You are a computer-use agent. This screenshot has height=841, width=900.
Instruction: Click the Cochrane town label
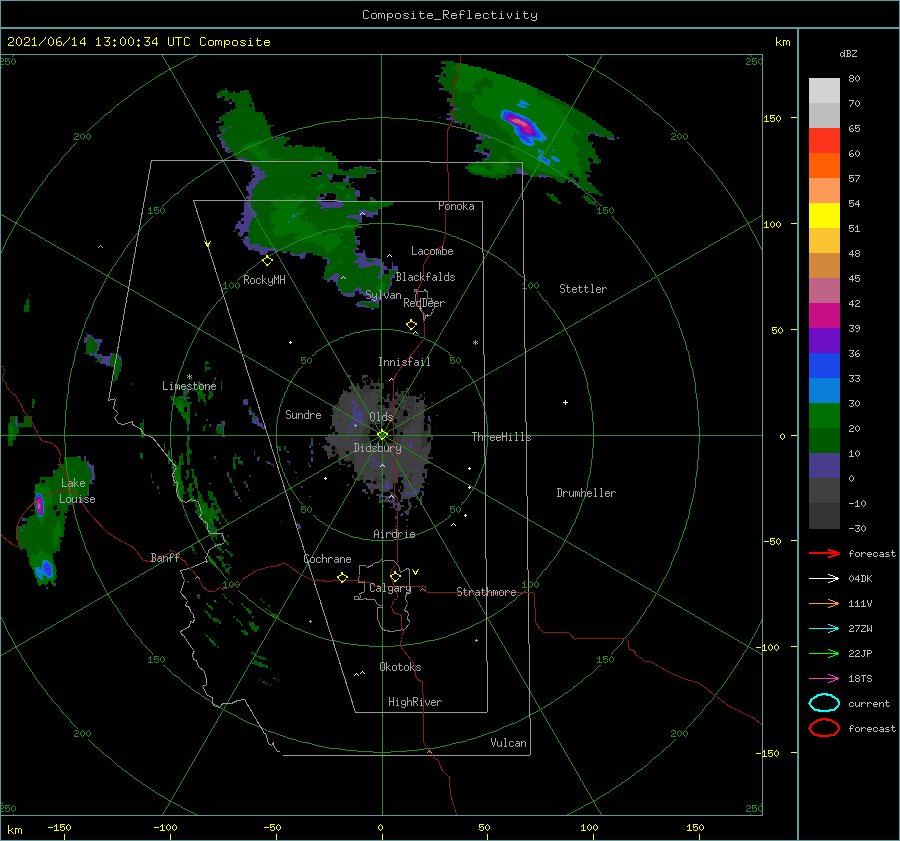point(327,559)
